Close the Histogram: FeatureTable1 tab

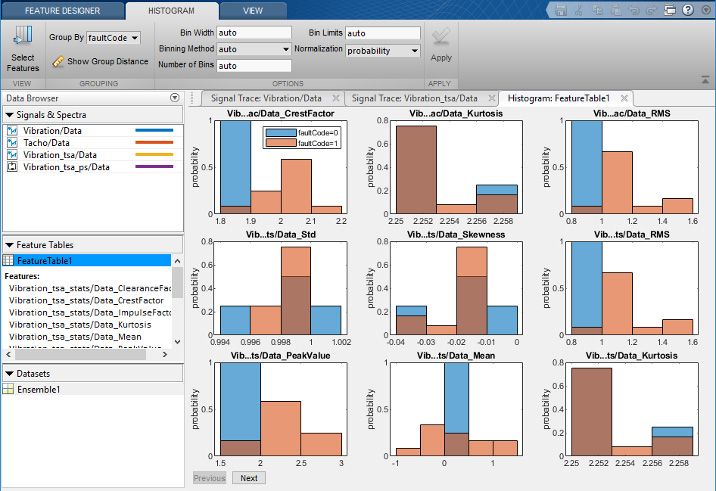624,98
